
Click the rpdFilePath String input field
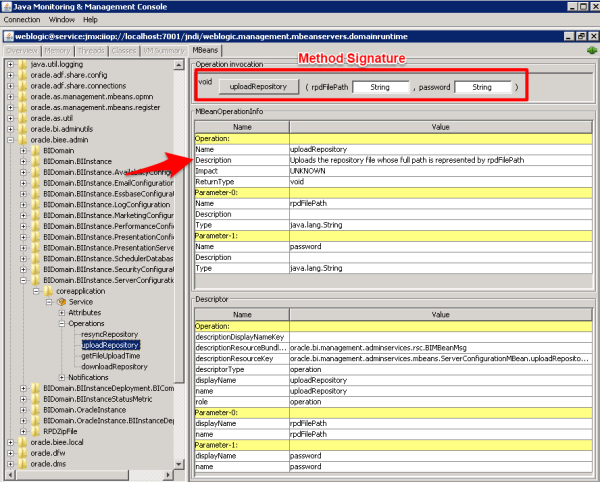pyautogui.click(x=380, y=87)
